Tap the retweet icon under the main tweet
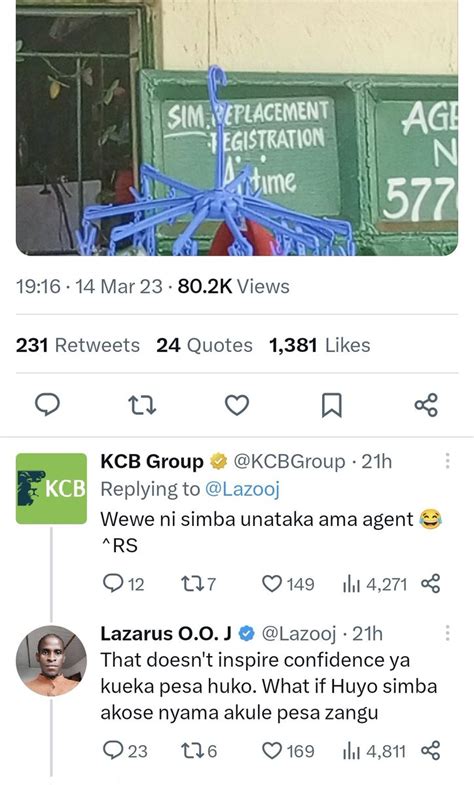Viewport: 474px width, 785px height. tap(142, 405)
